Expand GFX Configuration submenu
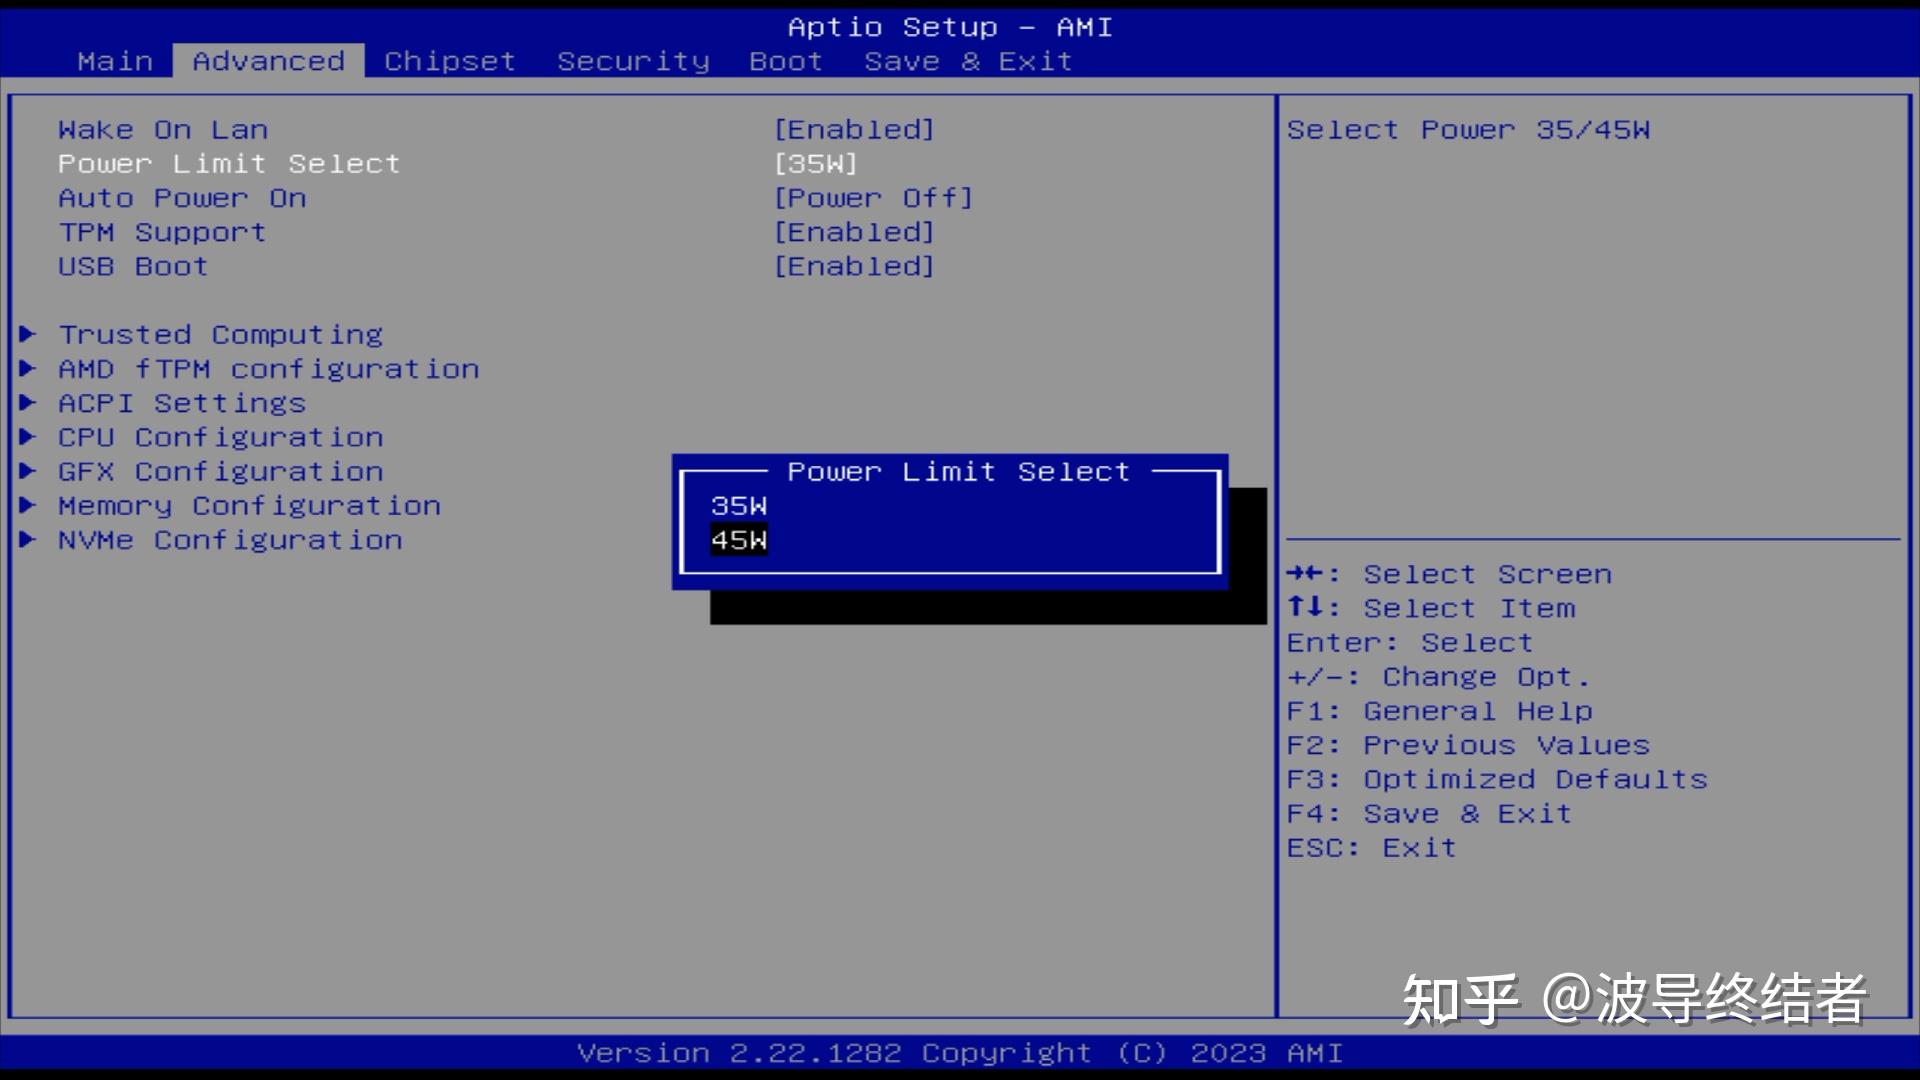Image resolution: width=1920 pixels, height=1080 pixels. click(219, 471)
